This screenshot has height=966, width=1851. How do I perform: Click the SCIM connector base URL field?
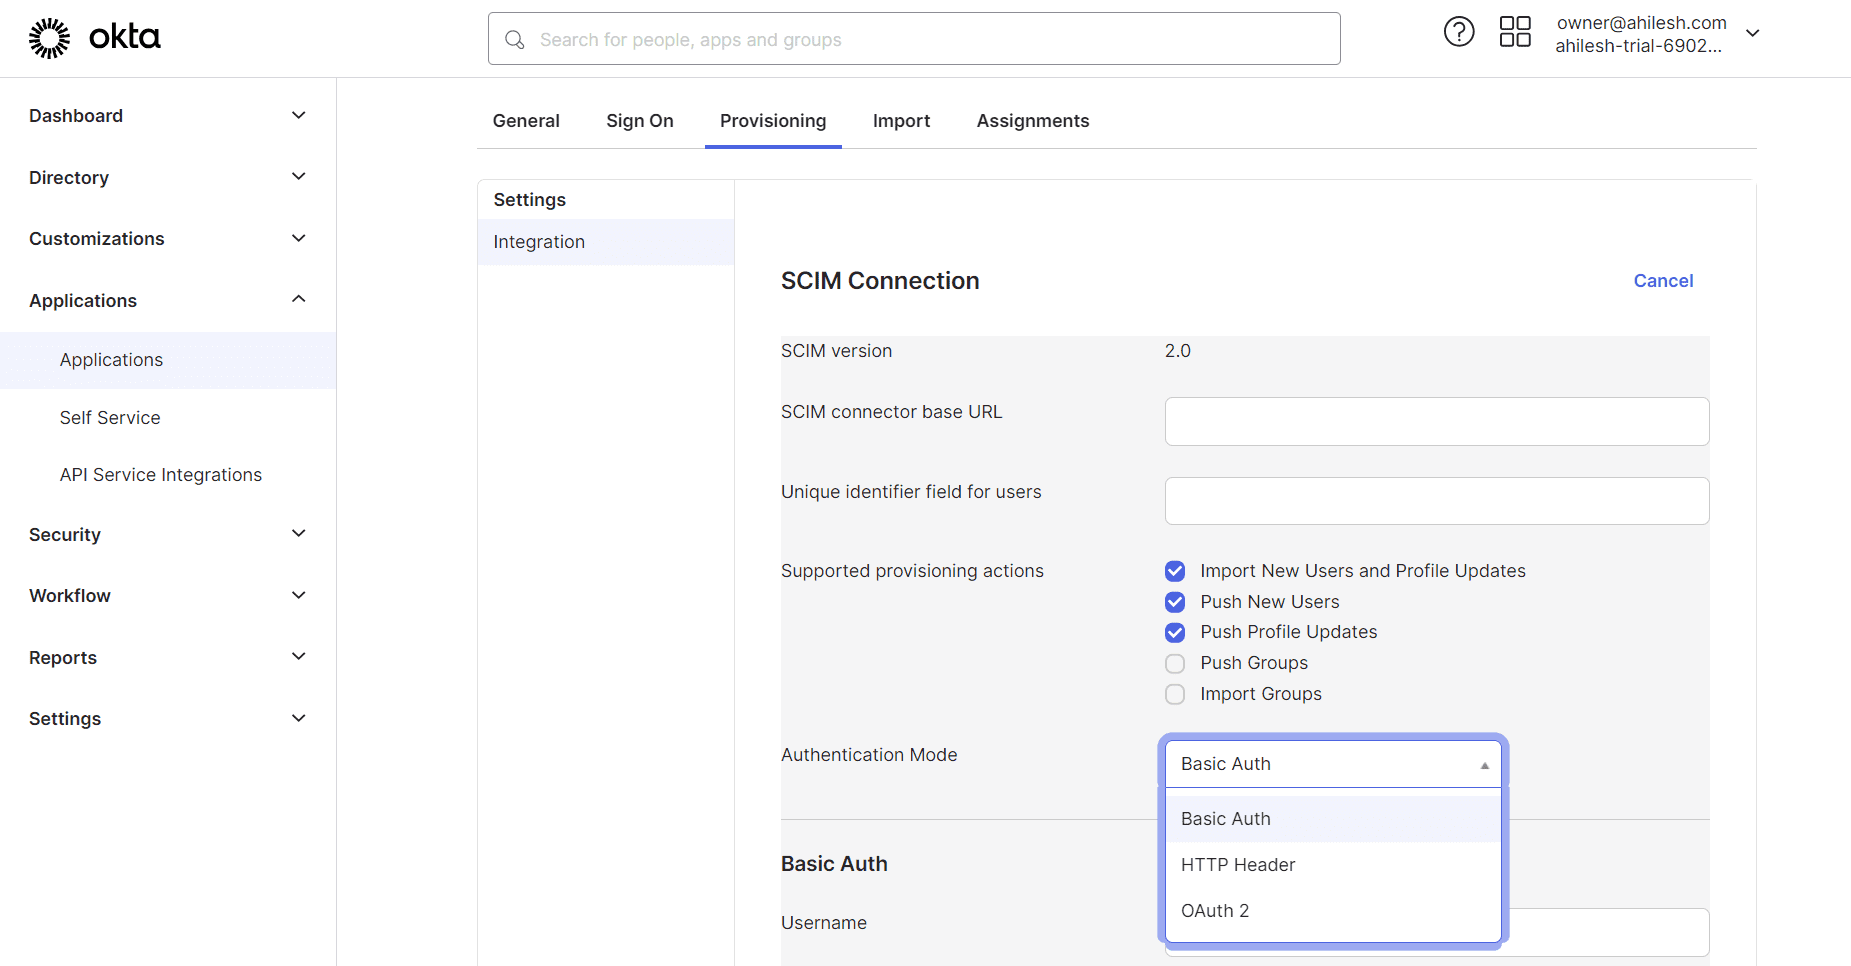[x=1436, y=422]
